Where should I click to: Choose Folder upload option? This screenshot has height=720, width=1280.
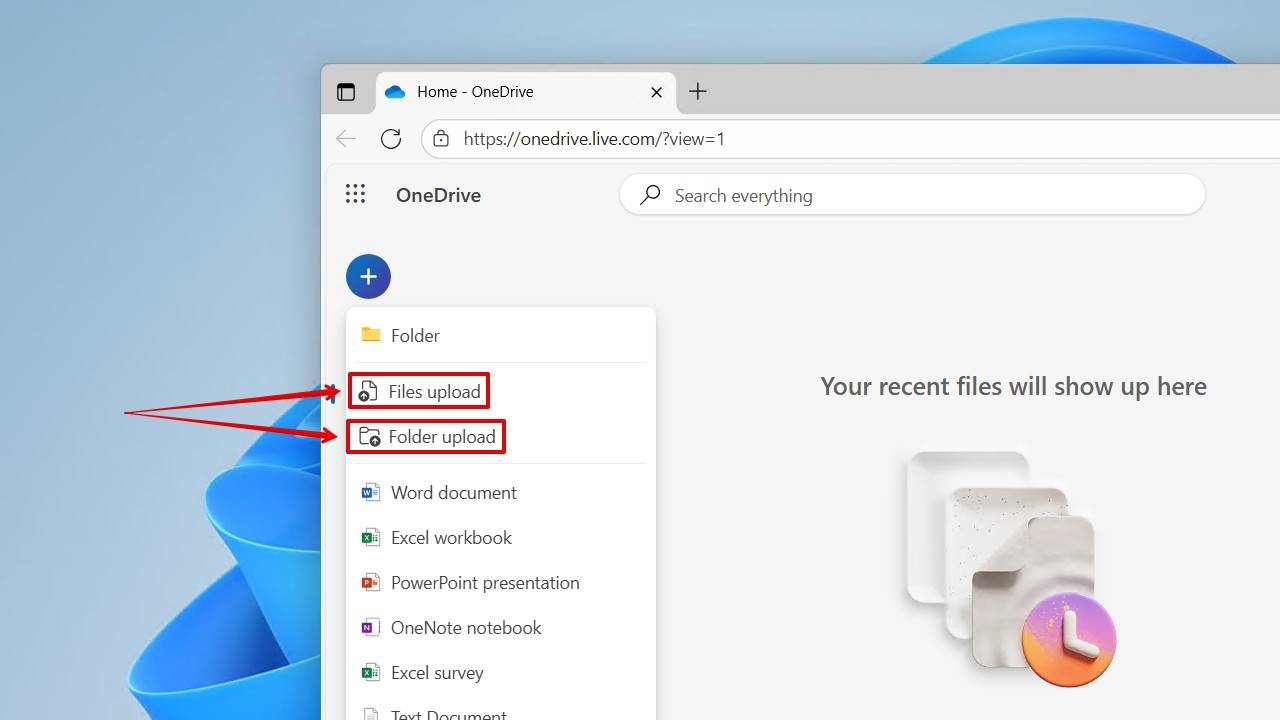[441, 437]
